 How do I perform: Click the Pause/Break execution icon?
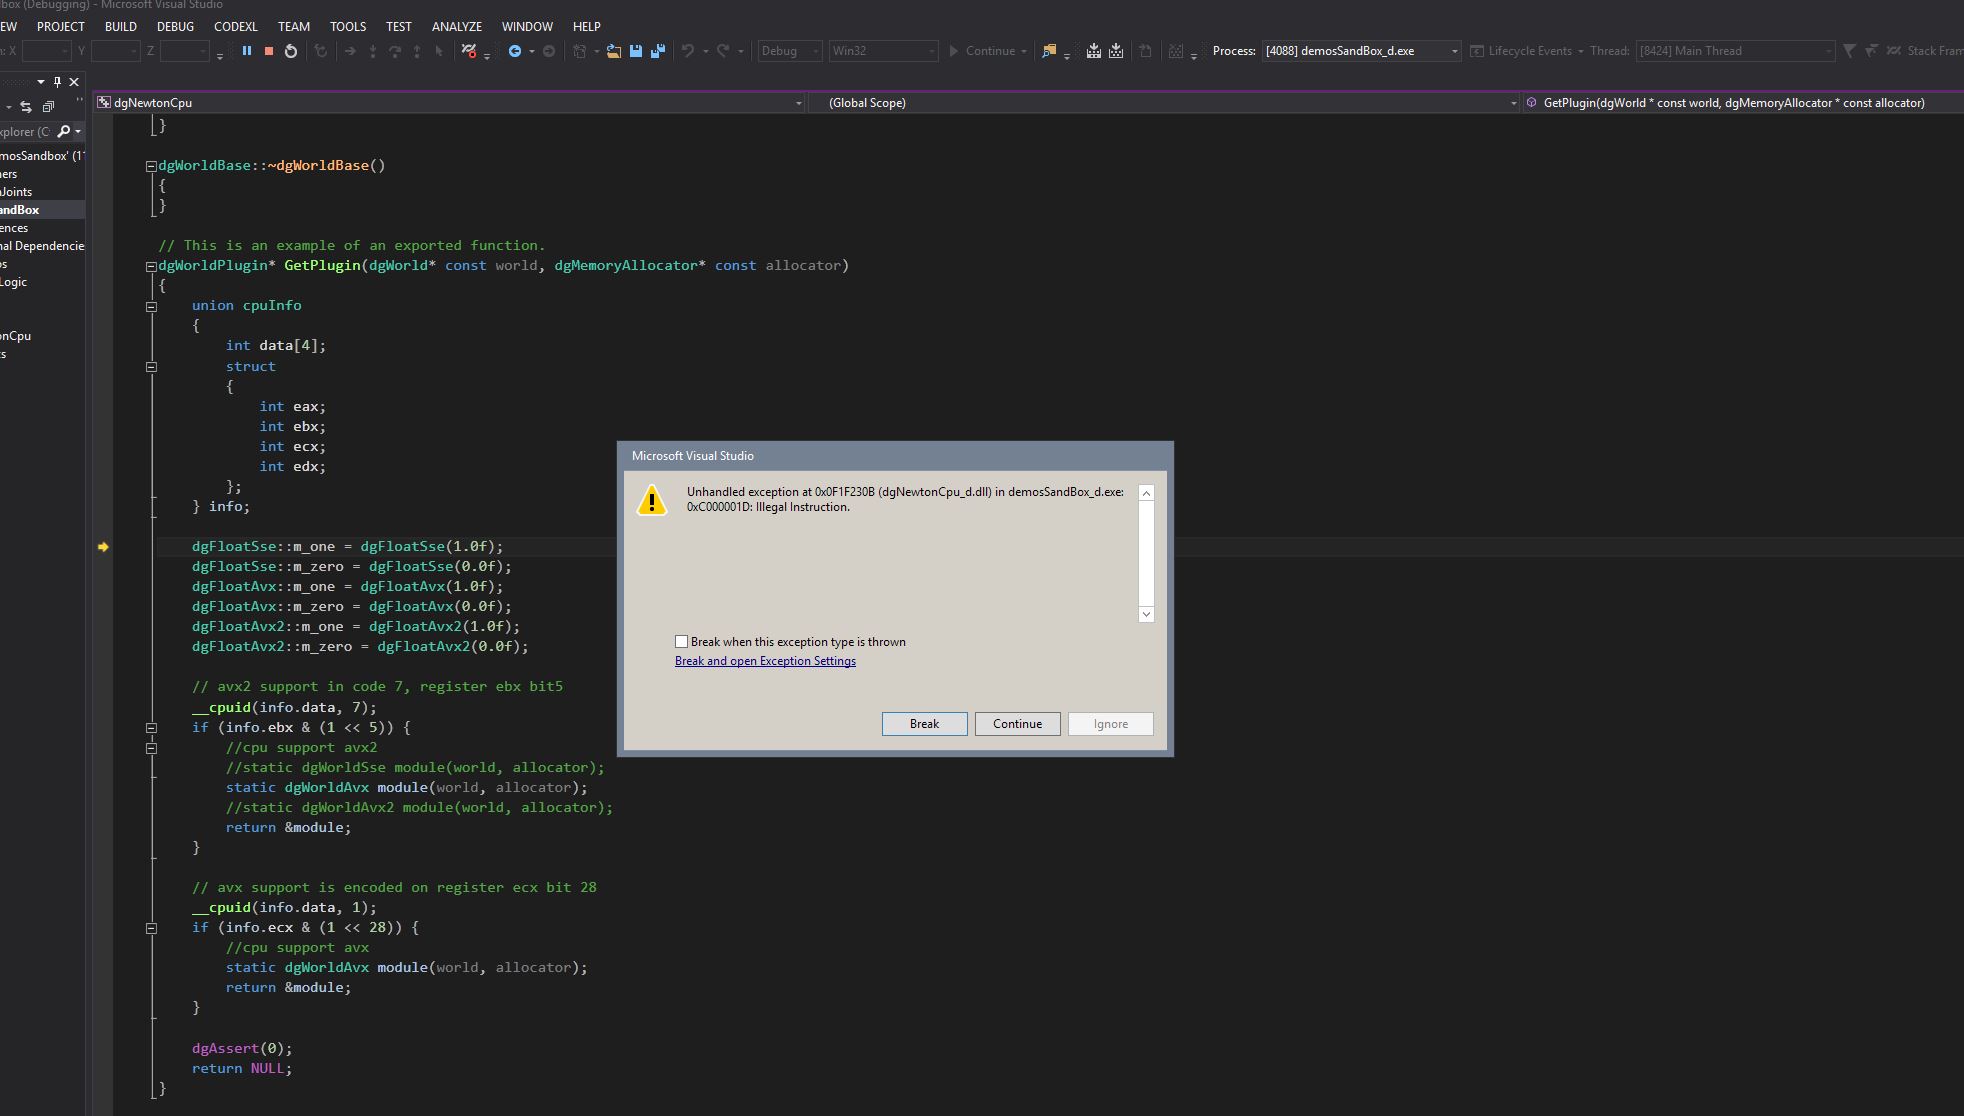[247, 51]
